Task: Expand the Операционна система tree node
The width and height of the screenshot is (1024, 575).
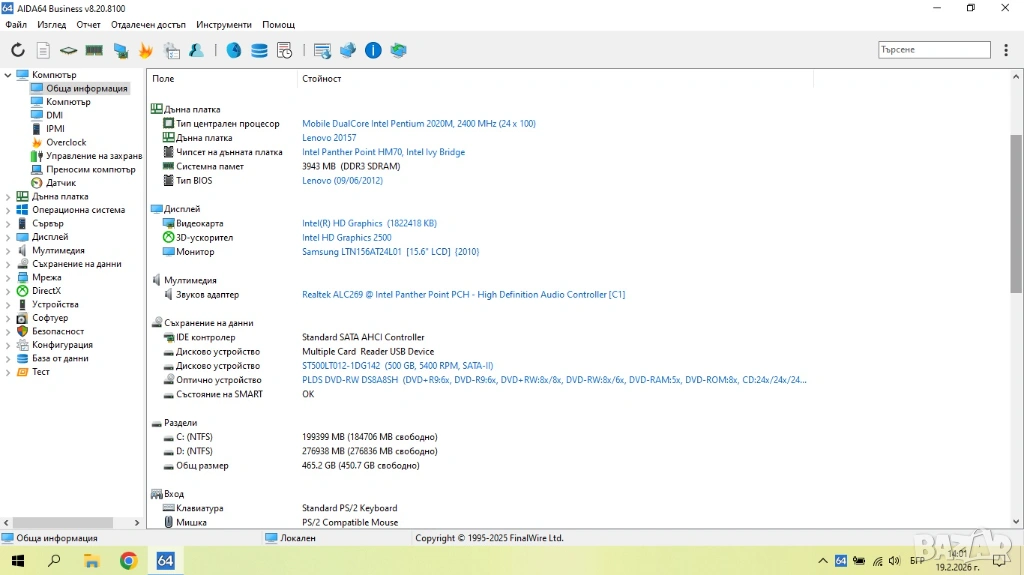Action: coord(8,210)
